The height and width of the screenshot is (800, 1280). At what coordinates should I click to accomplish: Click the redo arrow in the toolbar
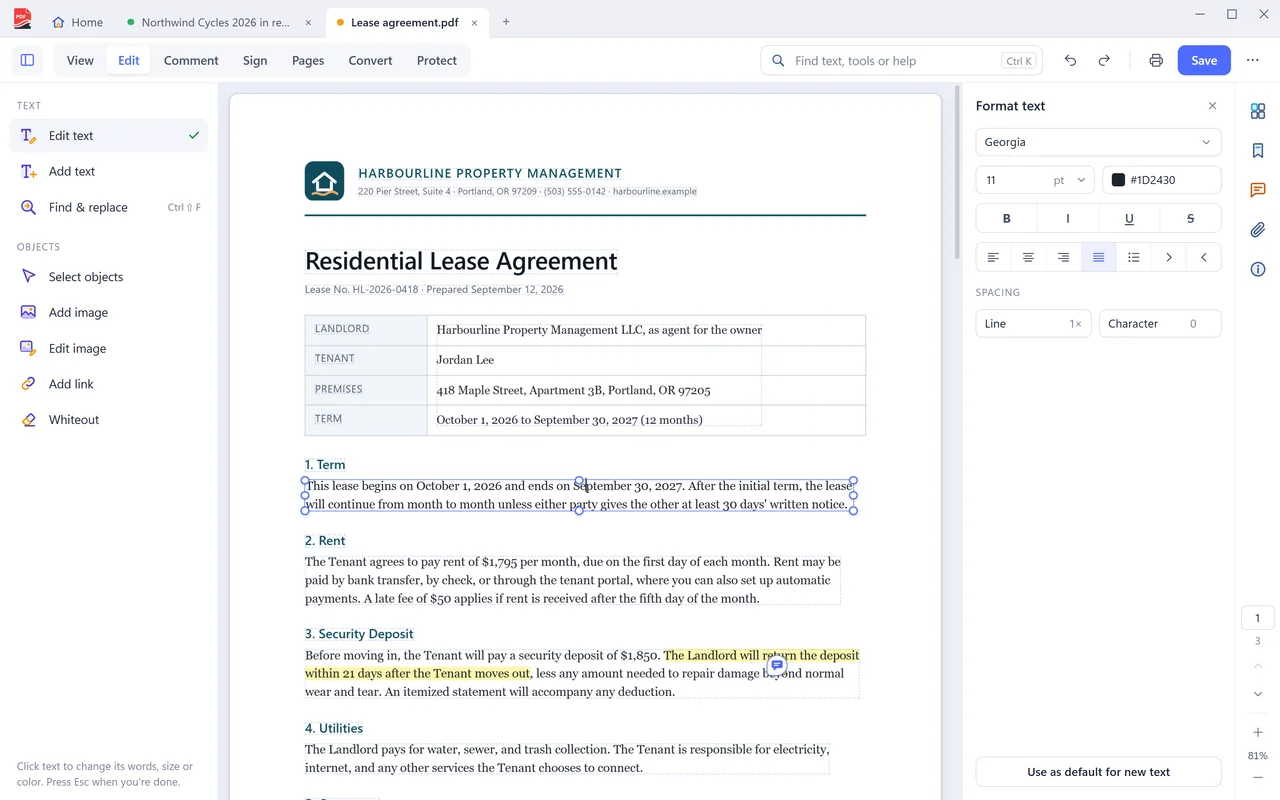tap(1104, 60)
